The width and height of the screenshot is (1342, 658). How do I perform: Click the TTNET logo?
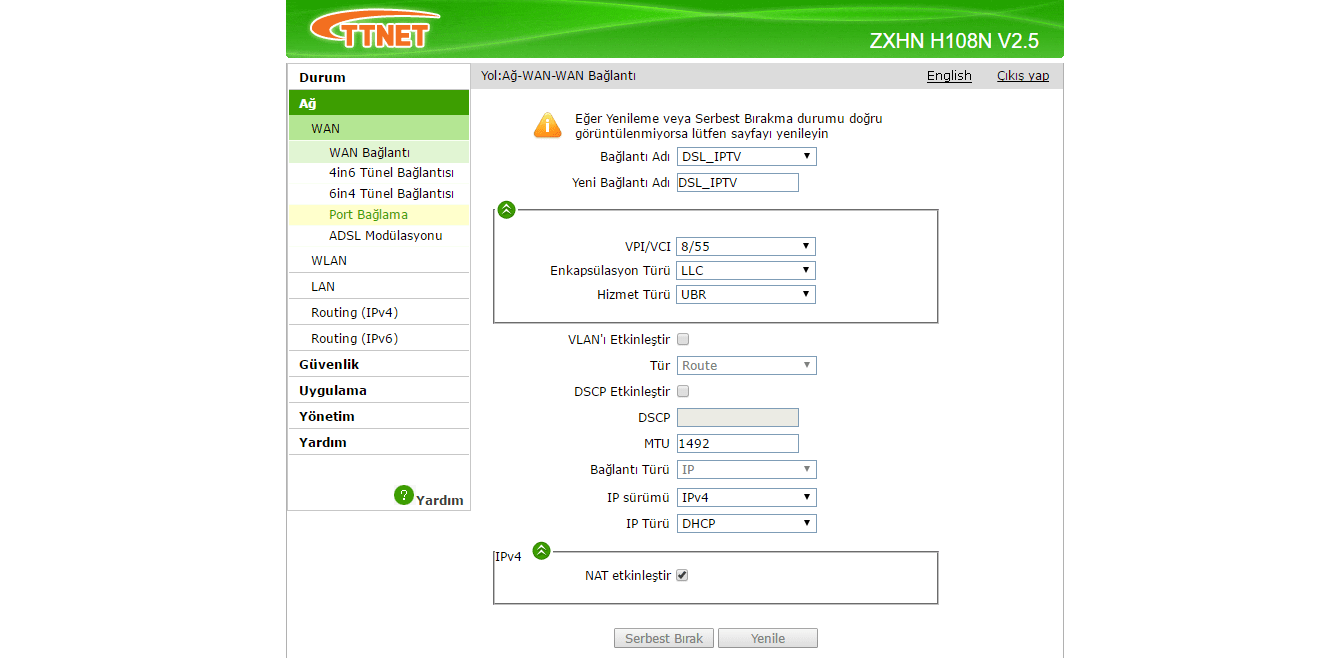pos(374,28)
